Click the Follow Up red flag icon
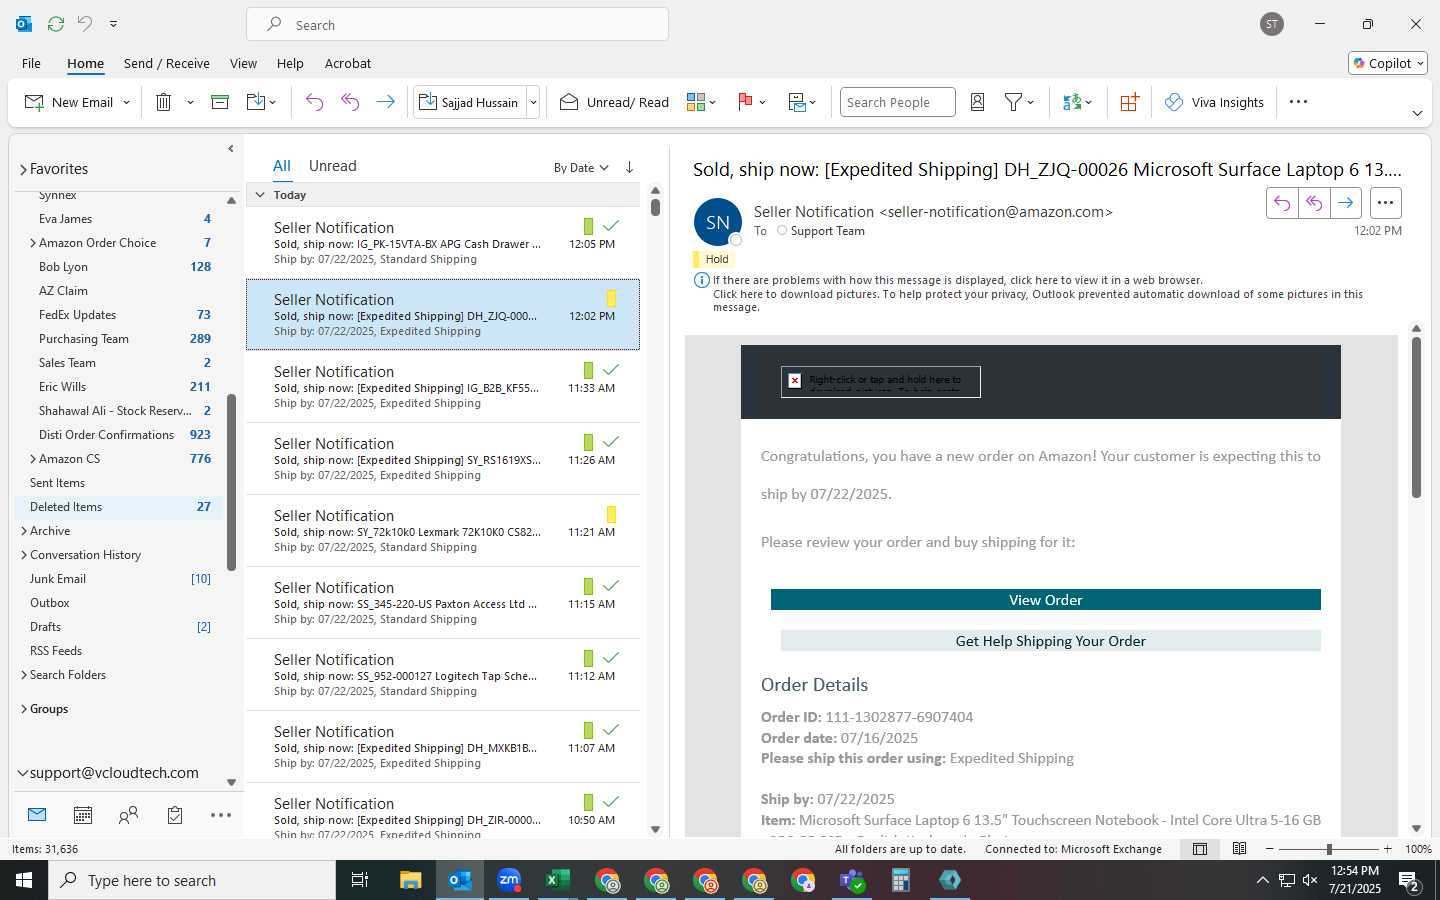Image resolution: width=1440 pixels, height=900 pixels. click(x=745, y=102)
